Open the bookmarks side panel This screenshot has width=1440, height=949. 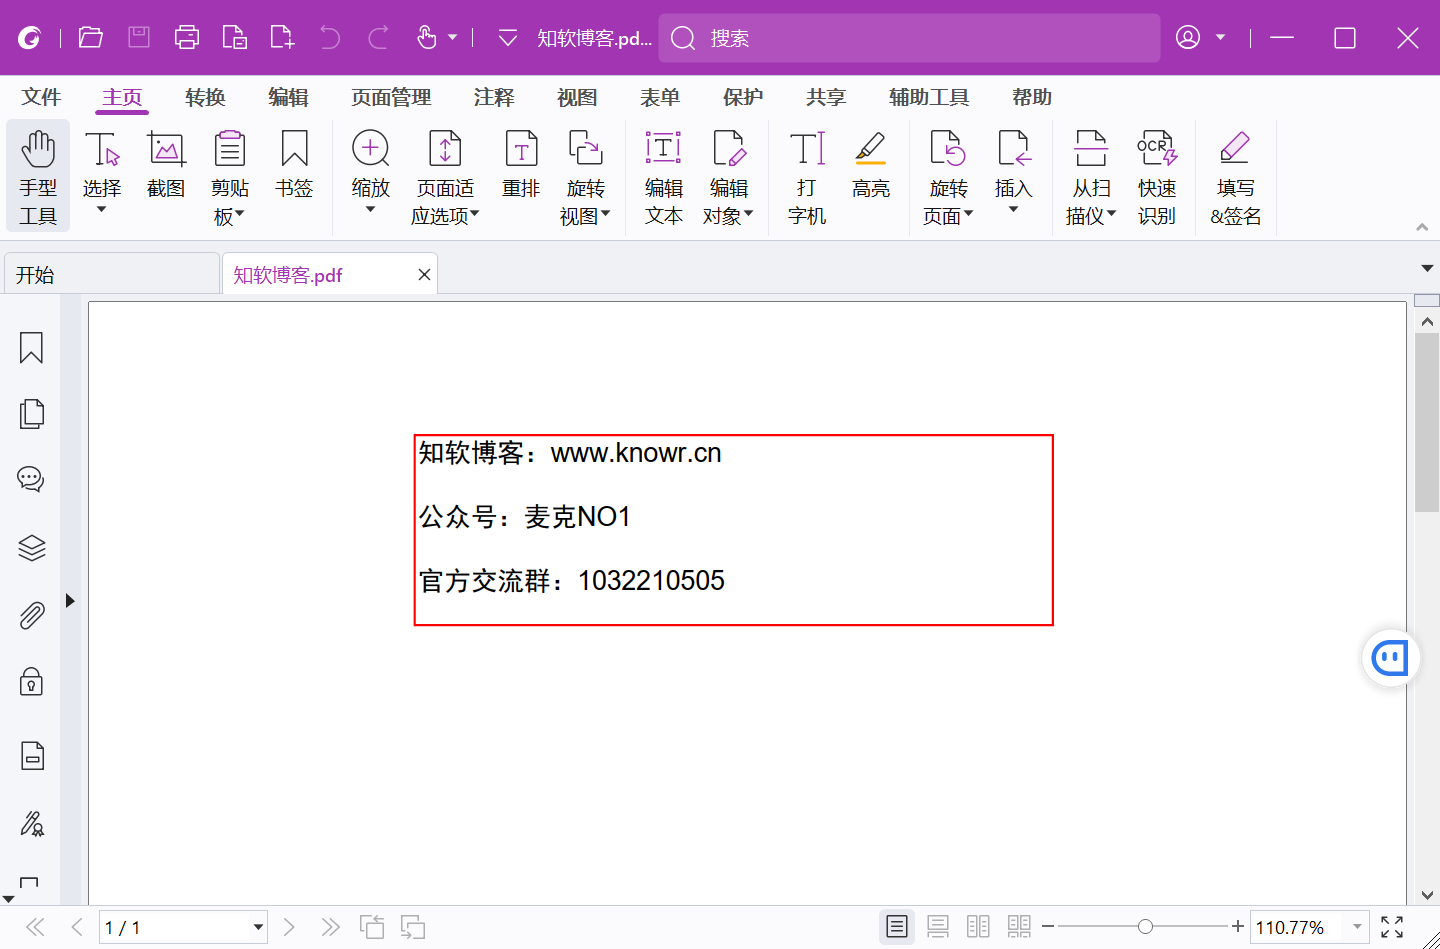[x=31, y=348]
